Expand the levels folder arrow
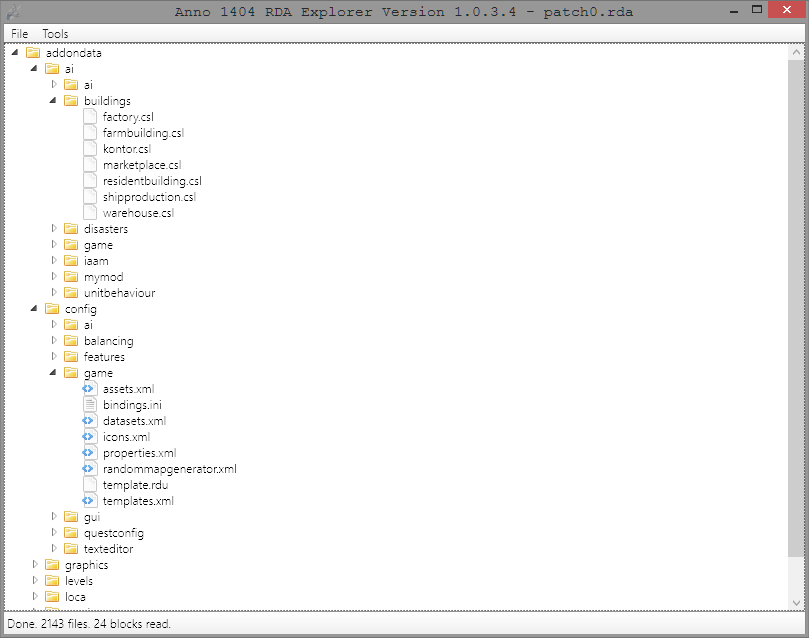809x638 pixels. click(35, 580)
